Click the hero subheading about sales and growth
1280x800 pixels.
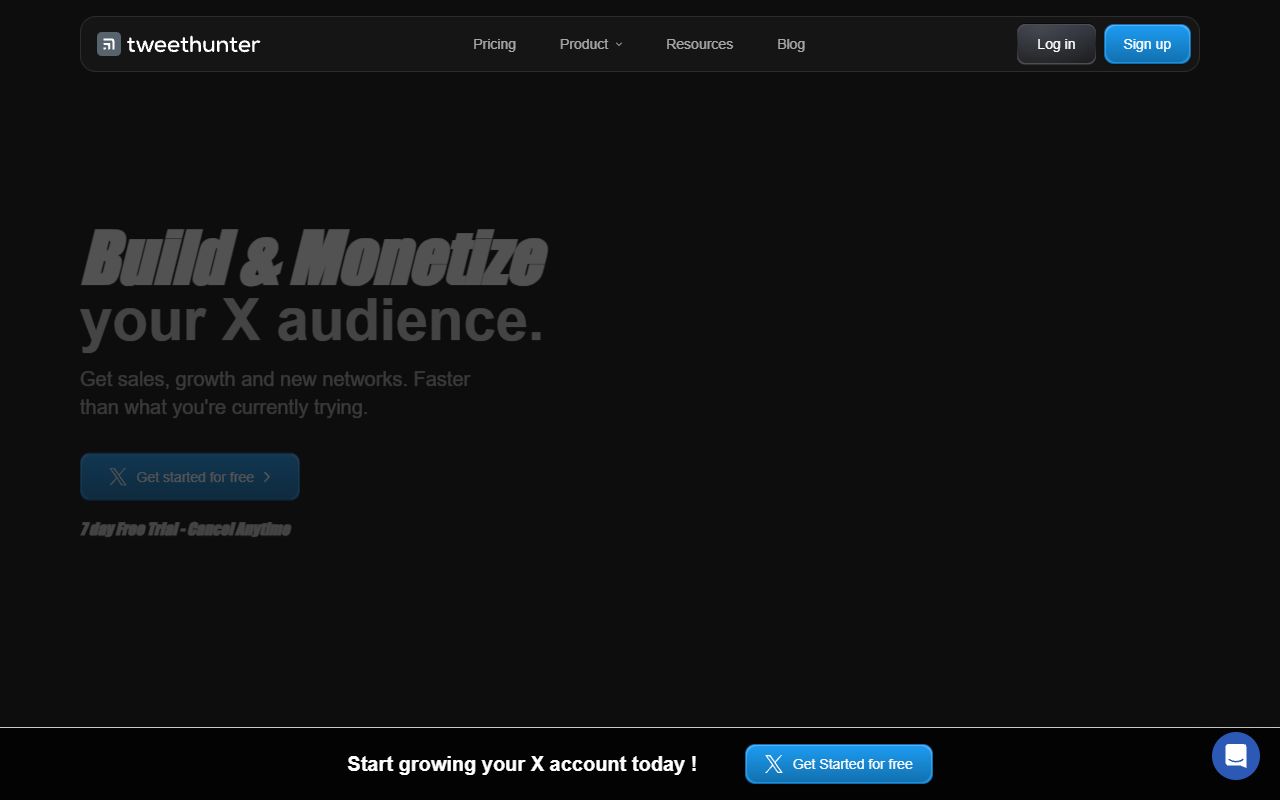[275, 393]
